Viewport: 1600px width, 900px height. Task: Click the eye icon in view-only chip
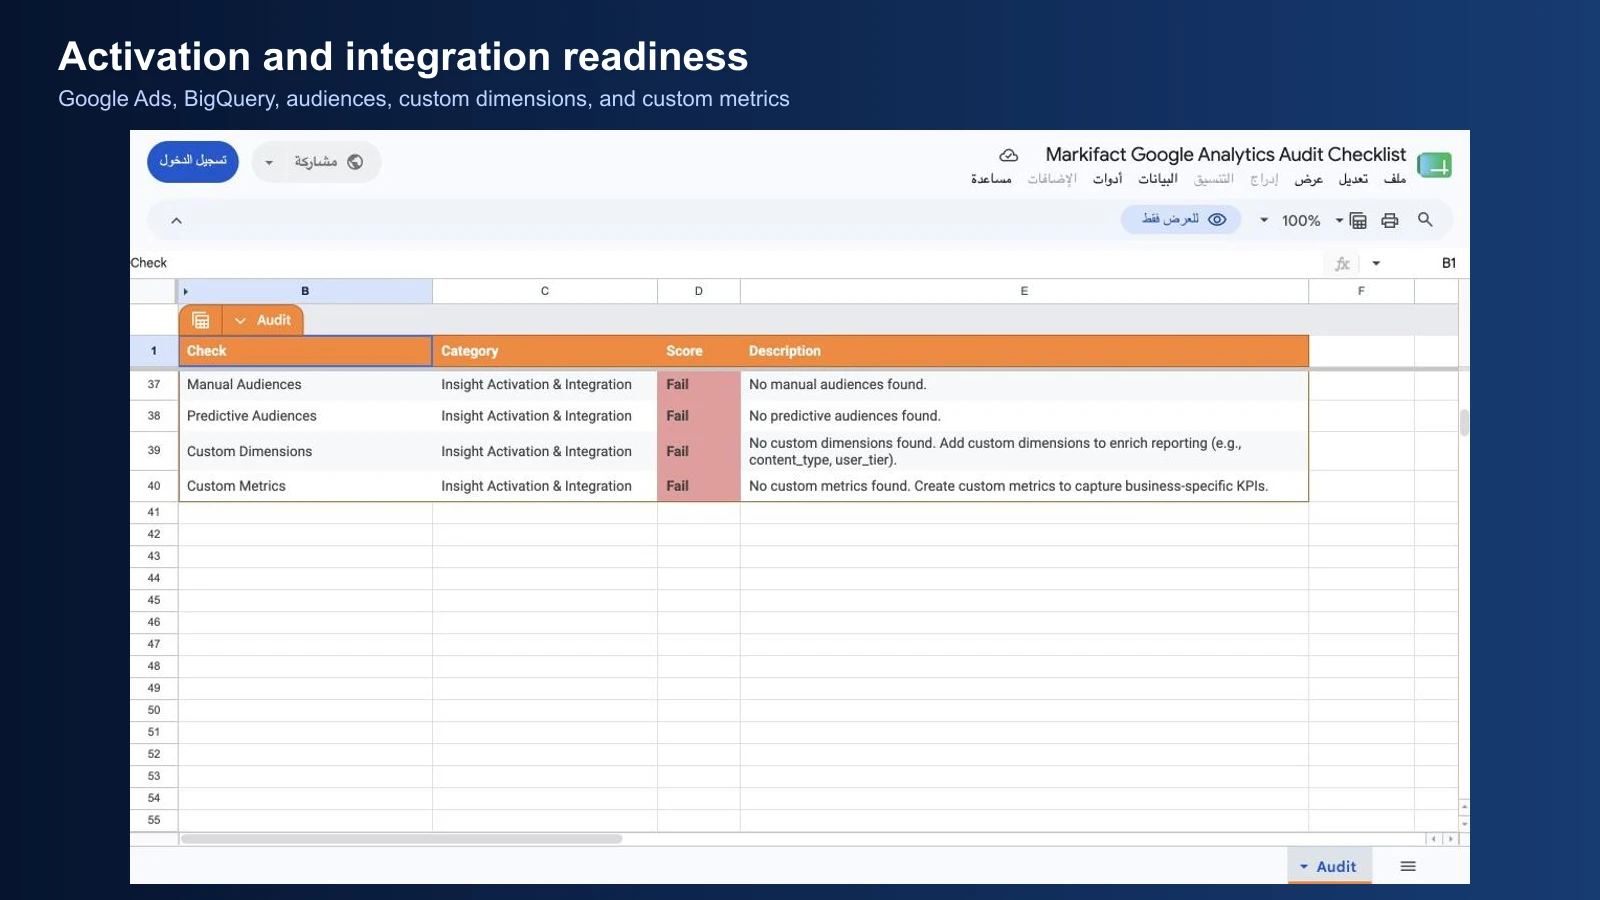click(x=1217, y=220)
